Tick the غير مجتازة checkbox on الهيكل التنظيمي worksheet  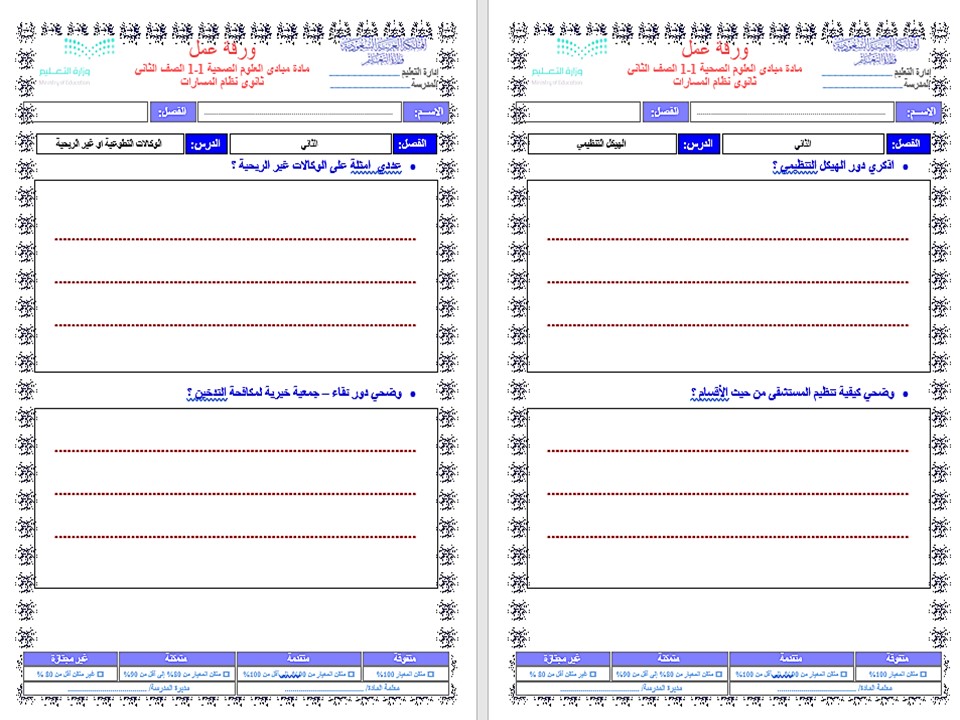click(x=593, y=674)
